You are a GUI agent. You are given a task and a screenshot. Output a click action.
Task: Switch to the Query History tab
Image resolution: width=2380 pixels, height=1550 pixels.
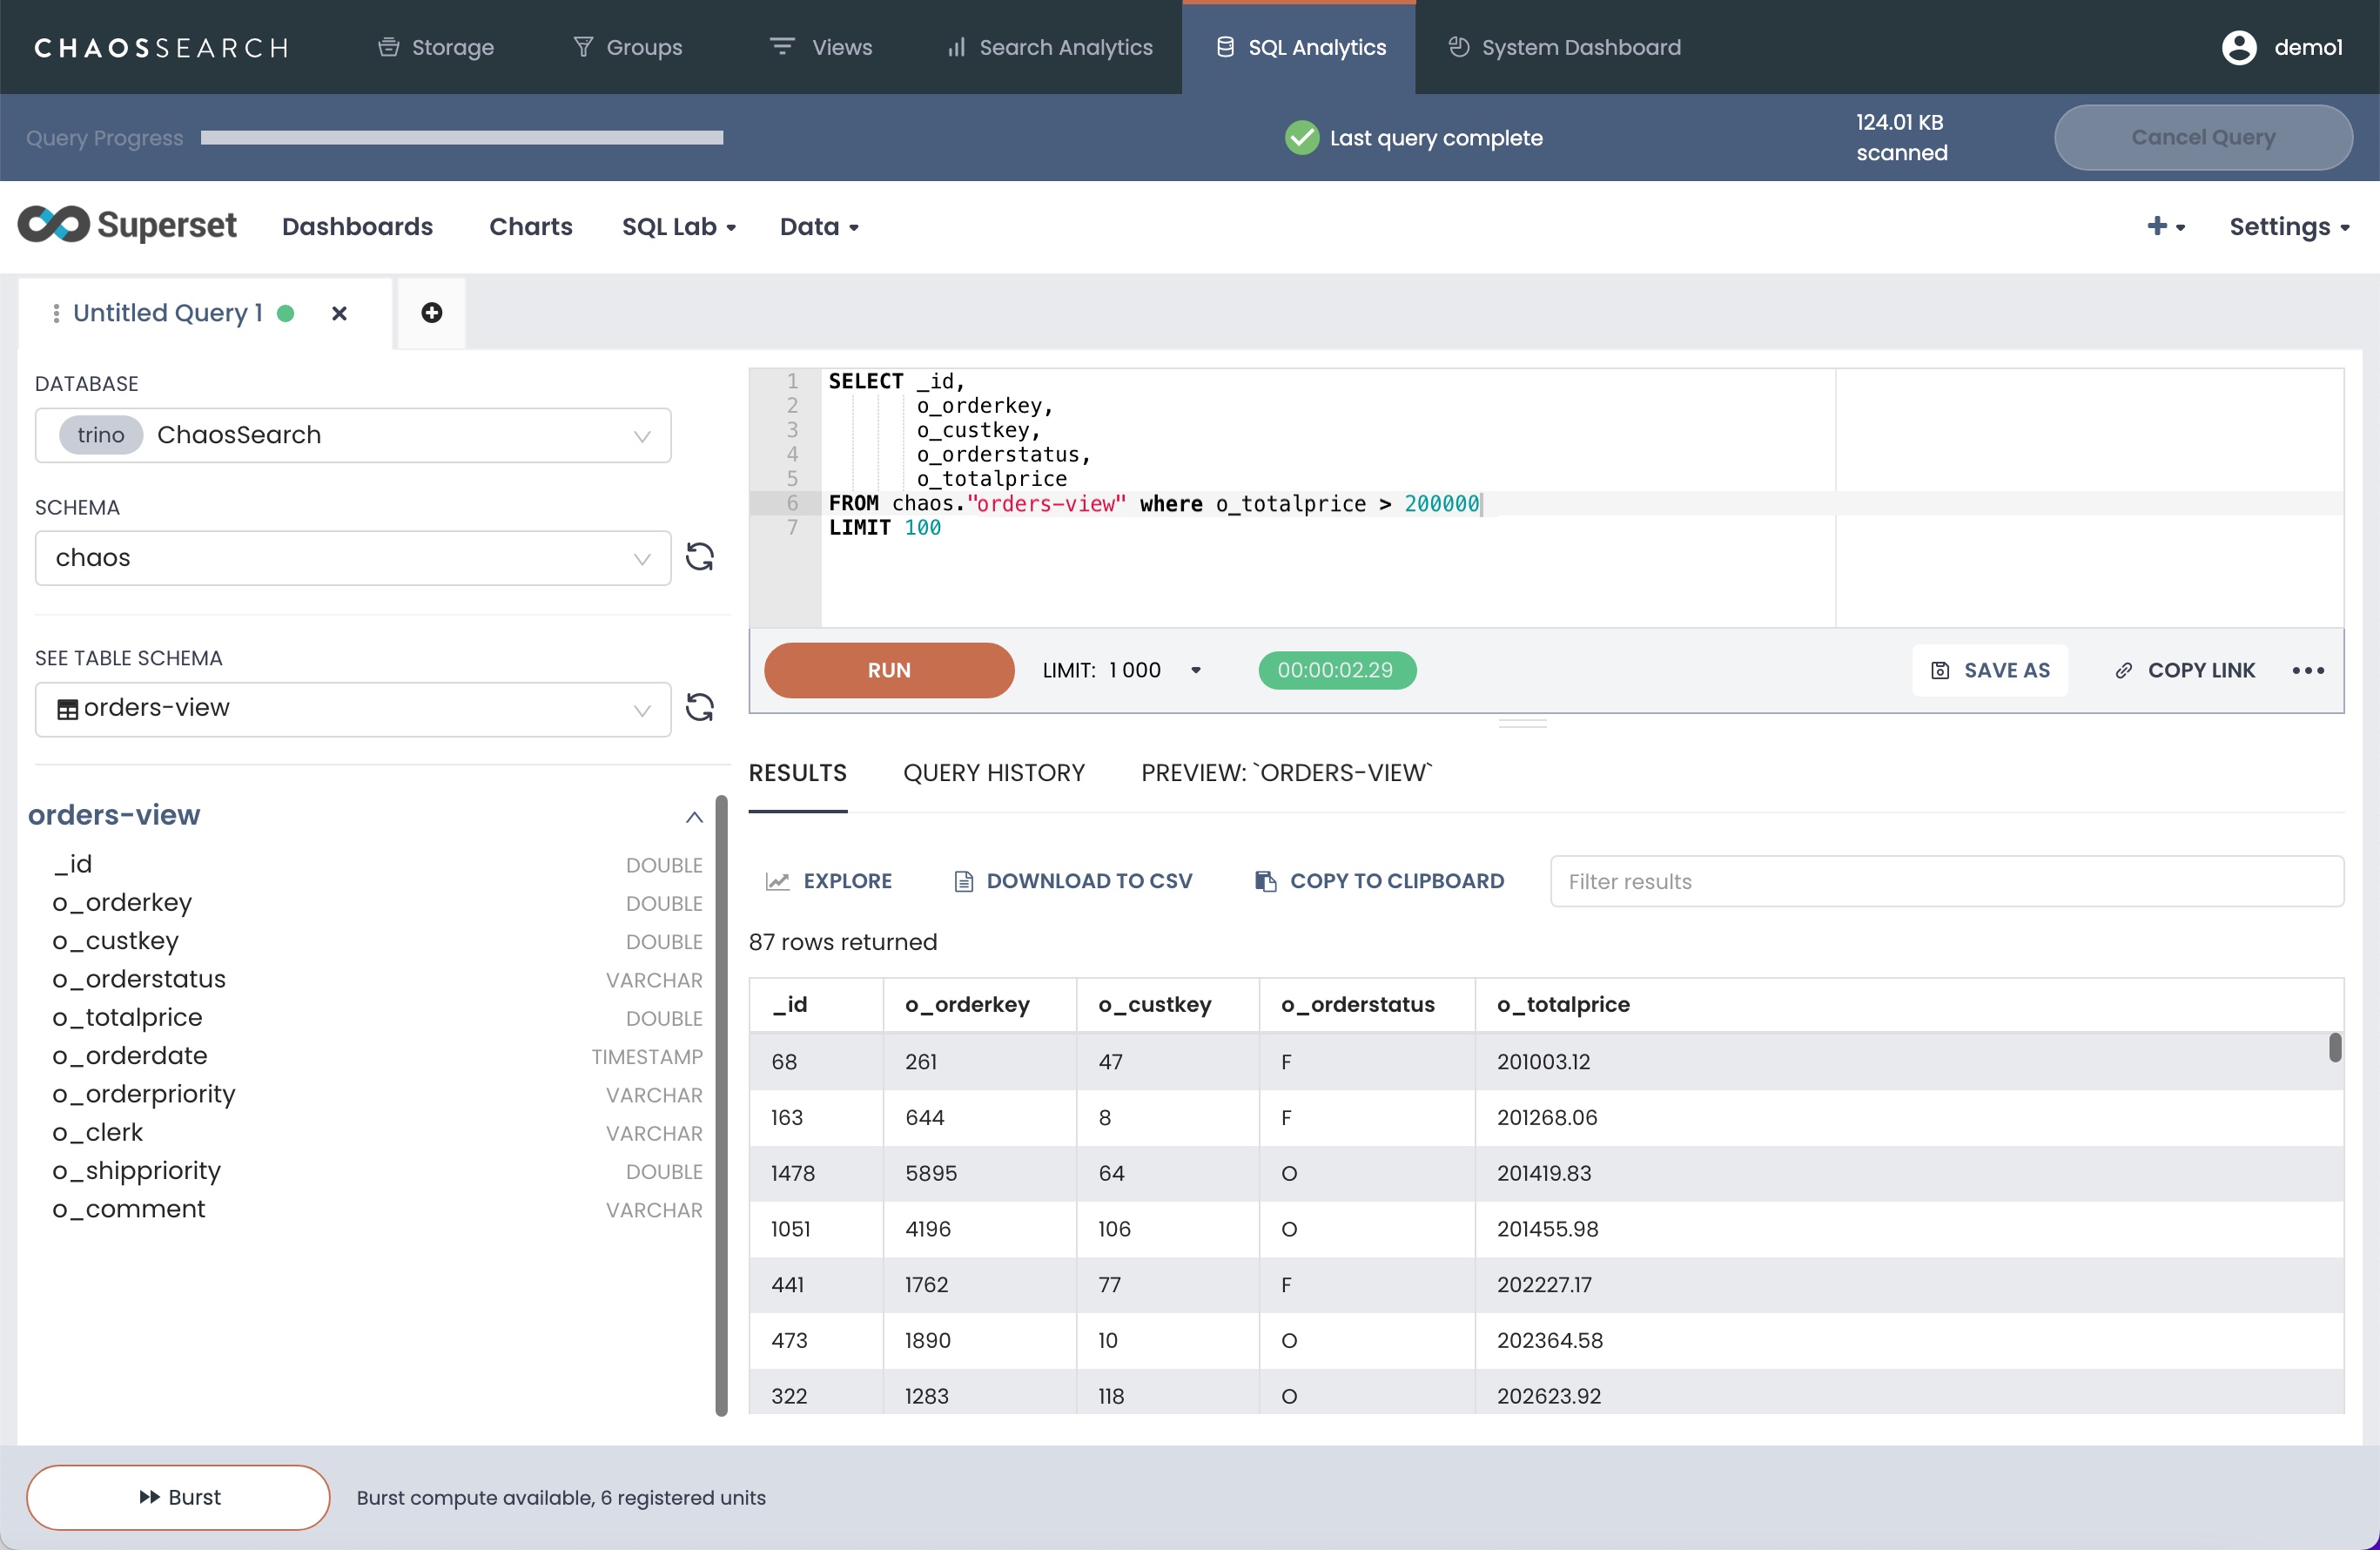point(993,773)
